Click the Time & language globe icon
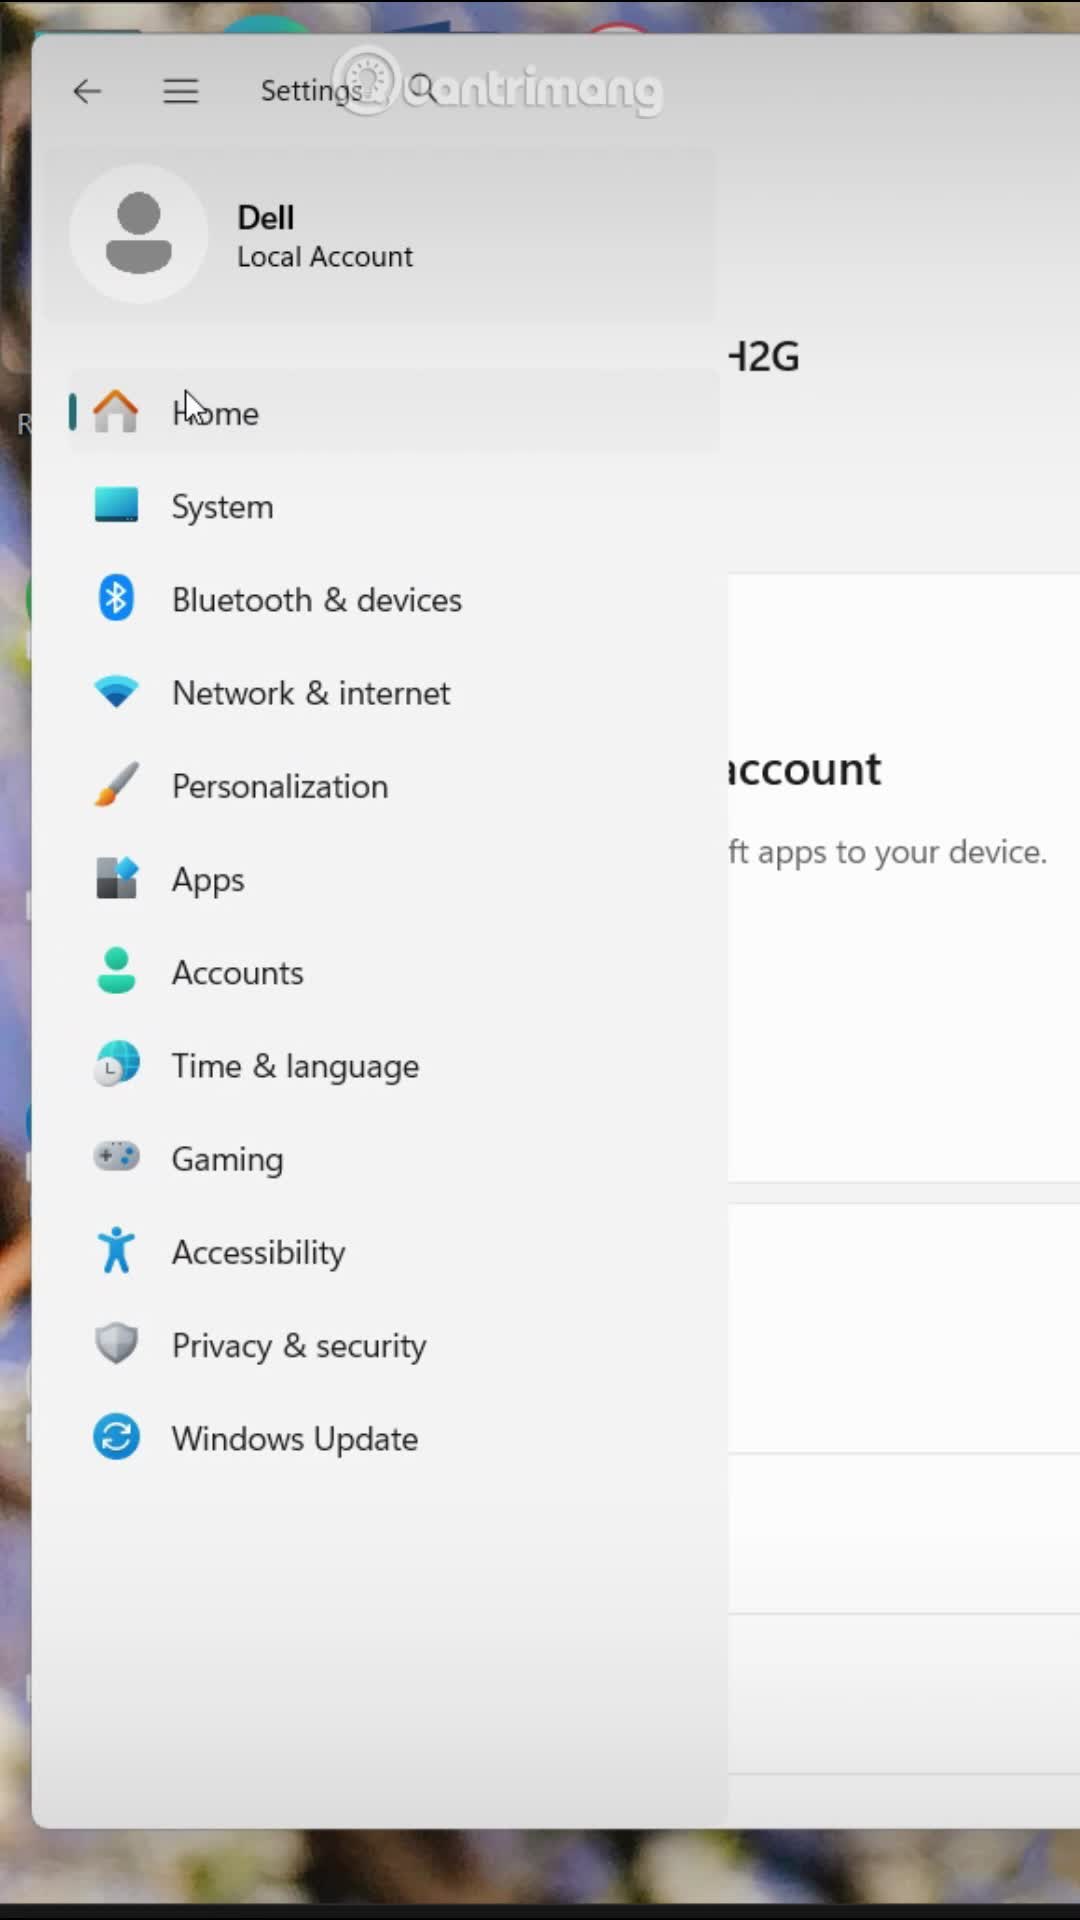Image resolution: width=1080 pixels, height=1920 pixels. tap(116, 1064)
